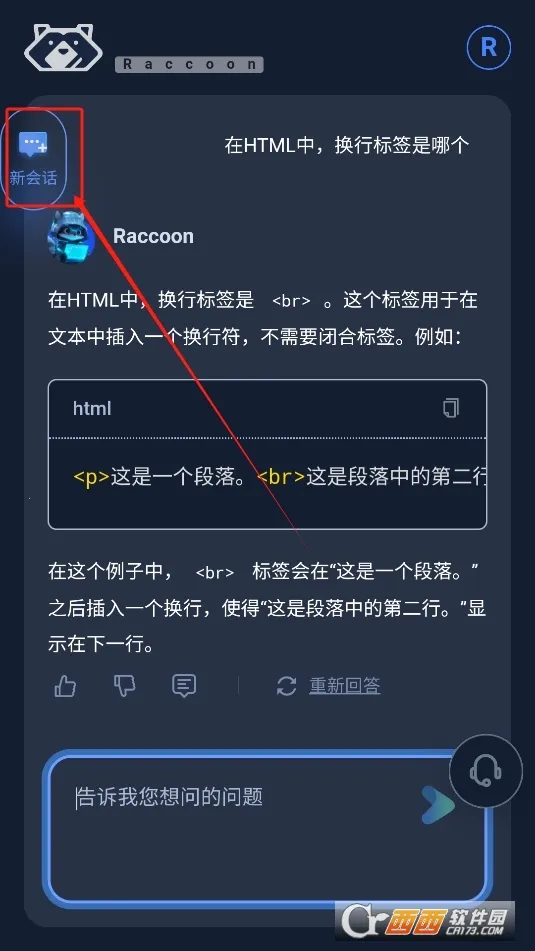Viewport: 535px width, 951px height.
Task: Click the Raccoon bot avatar image
Action: click(x=71, y=237)
